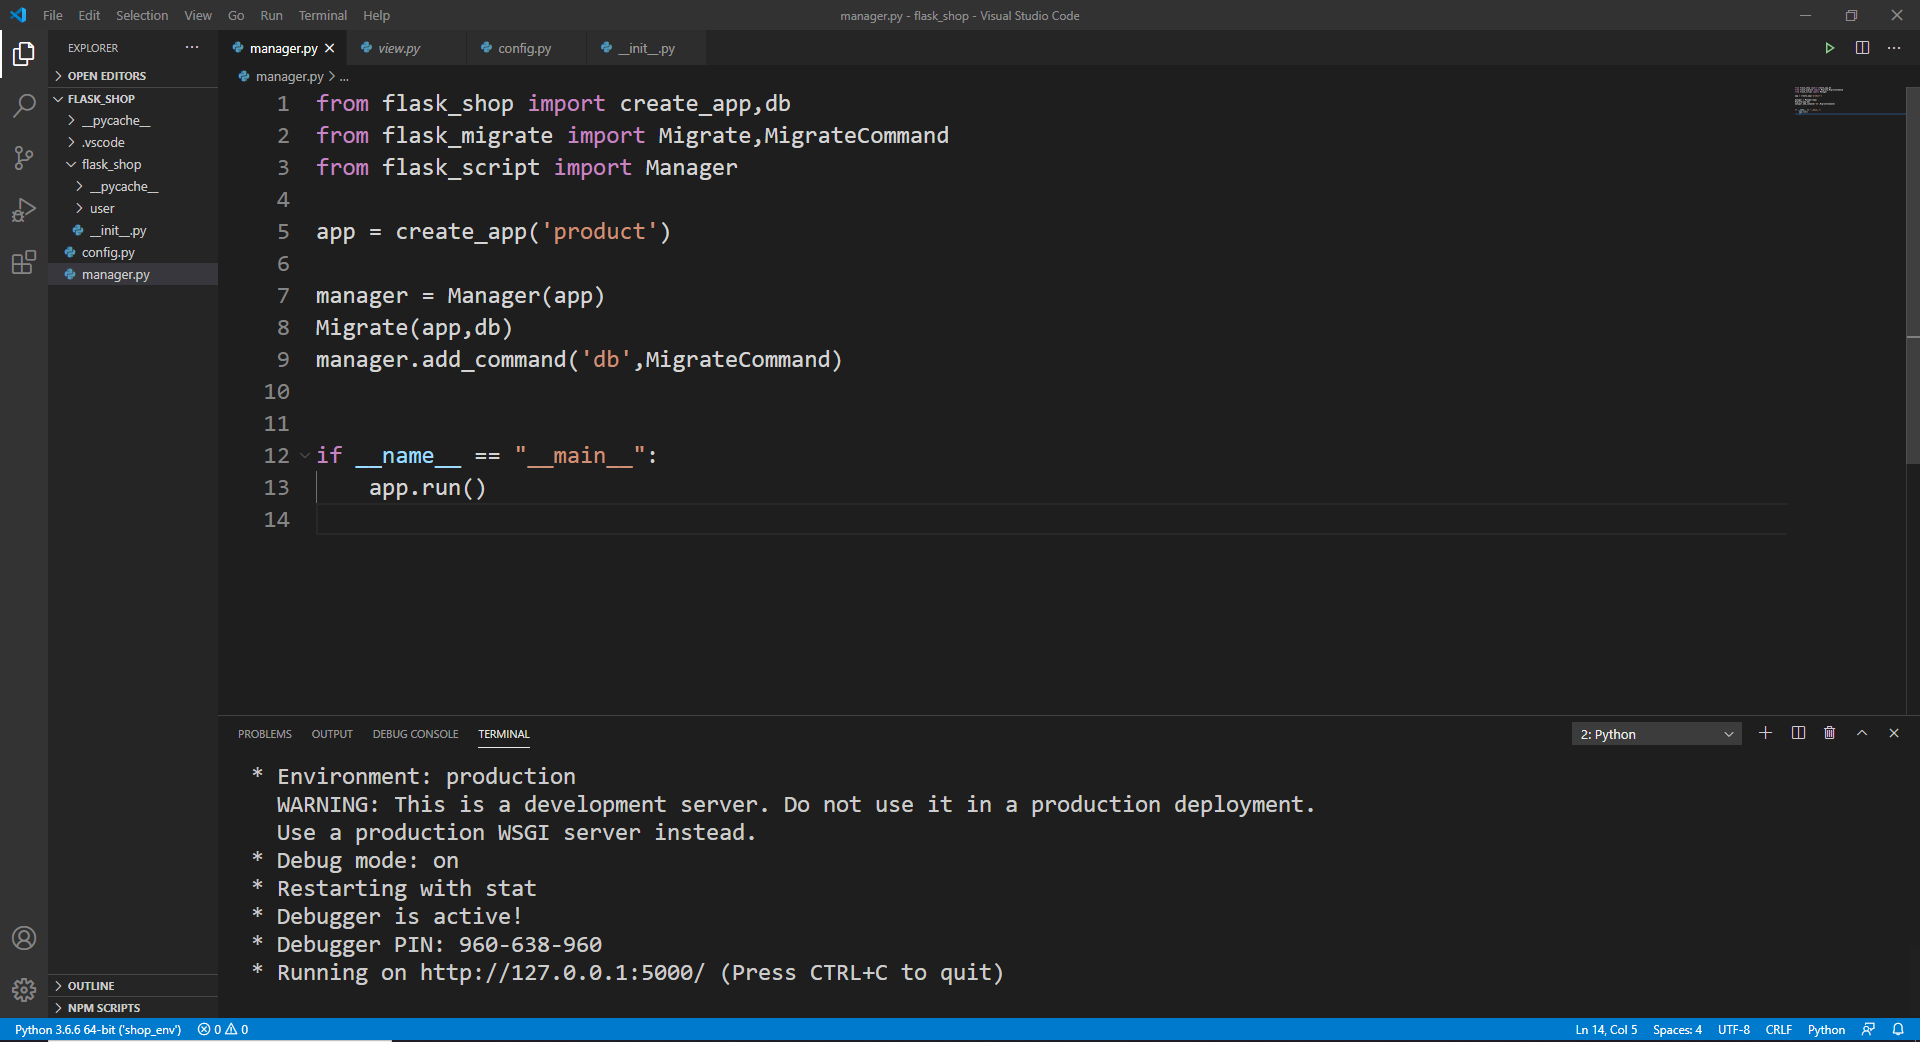The height and width of the screenshot is (1042, 1920).
Task: Open the Help menu
Action: tap(377, 15)
